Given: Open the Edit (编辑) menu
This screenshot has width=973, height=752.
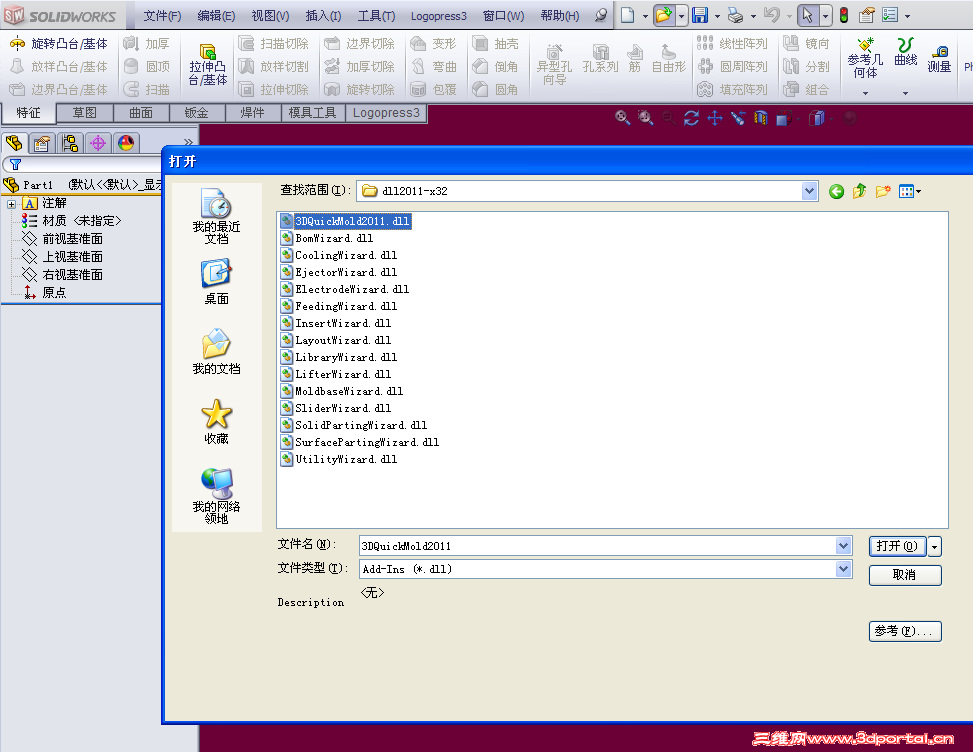Looking at the screenshot, I should (216, 16).
